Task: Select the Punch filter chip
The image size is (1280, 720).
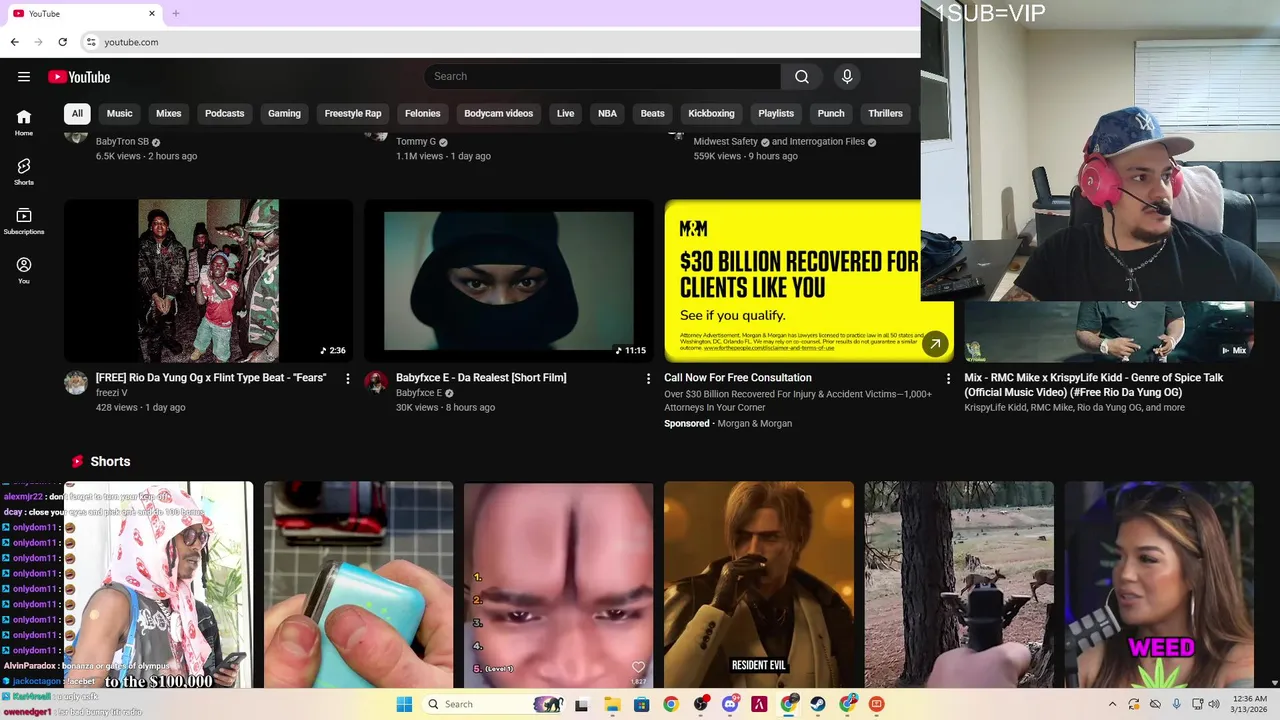Action: [x=831, y=113]
